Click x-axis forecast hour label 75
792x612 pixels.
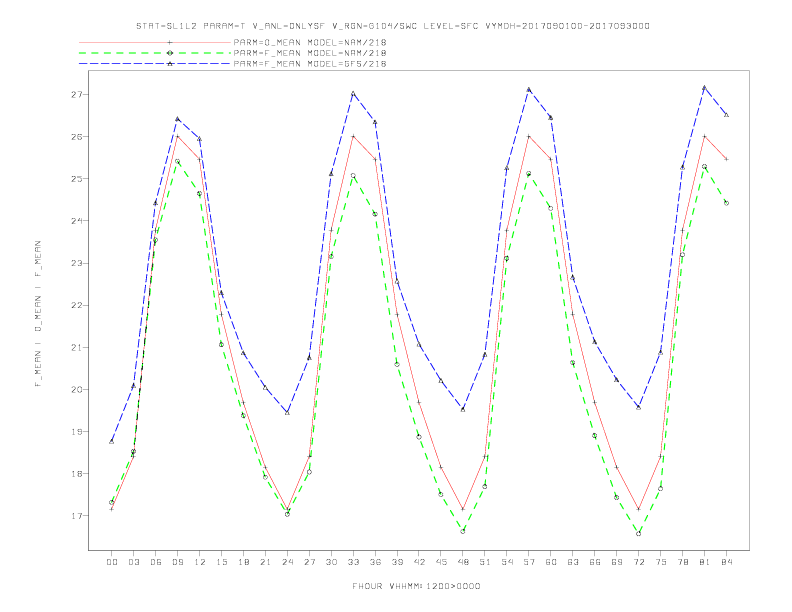(661, 562)
